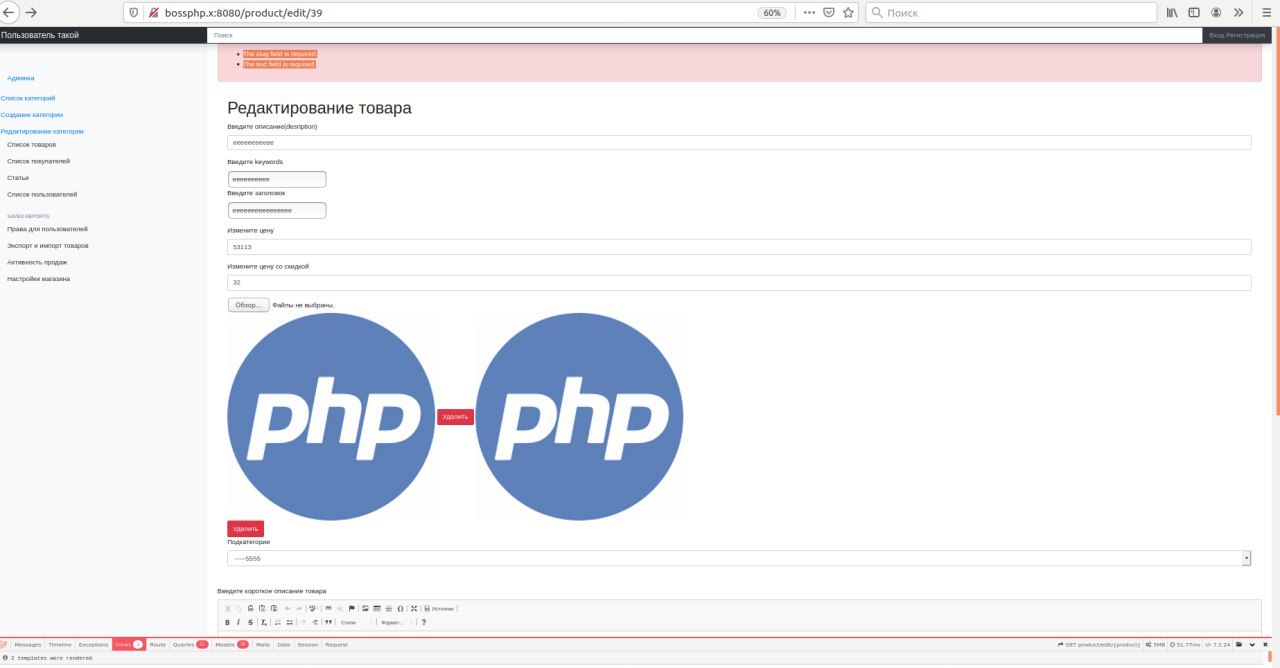
Task: Click the browser Back arrow button
Action: (9, 13)
